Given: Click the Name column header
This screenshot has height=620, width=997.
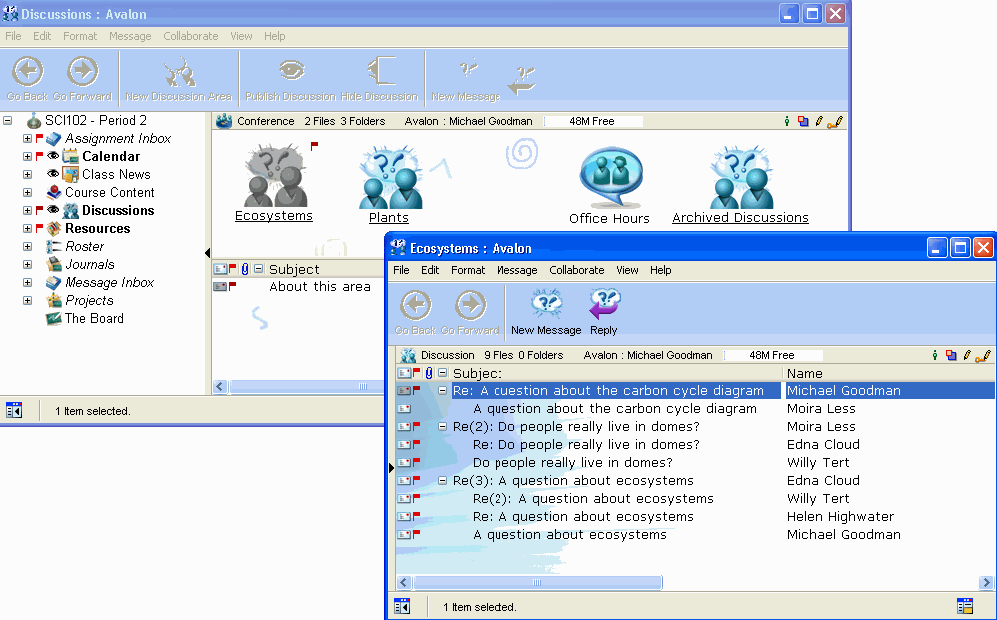Looking at the screenshot, I should (x=804, y=373).
